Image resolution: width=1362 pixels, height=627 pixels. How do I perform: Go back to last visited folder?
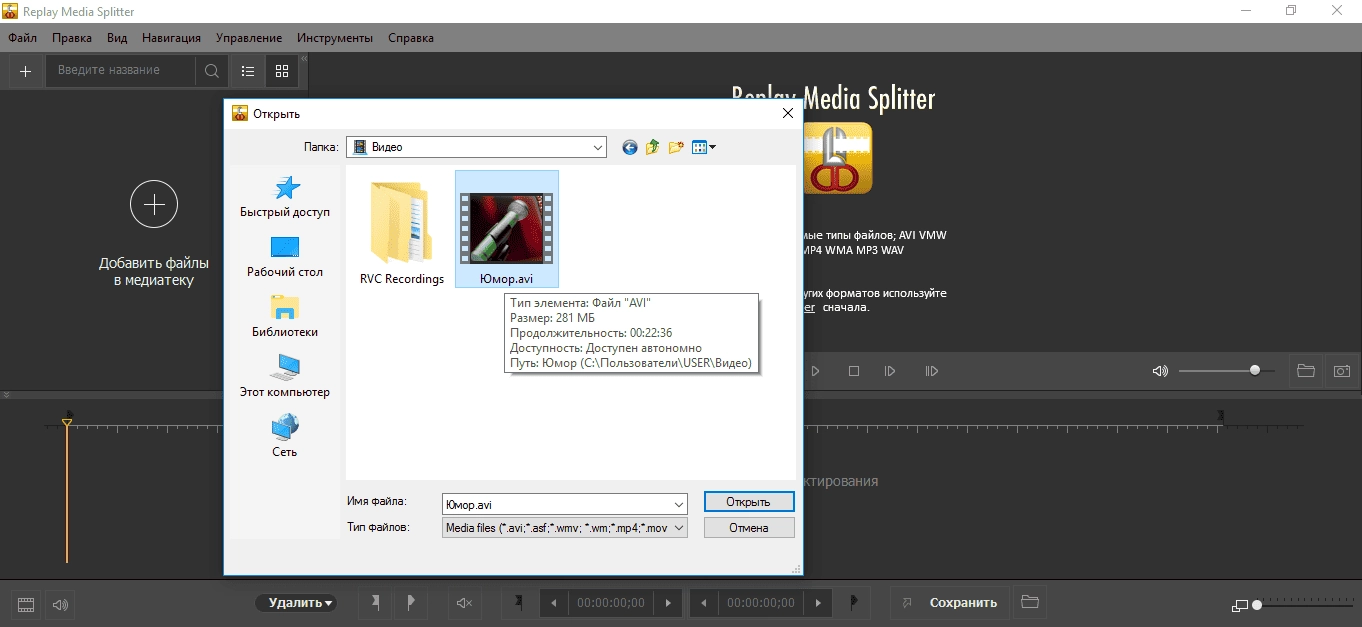(x=629, y=147)
